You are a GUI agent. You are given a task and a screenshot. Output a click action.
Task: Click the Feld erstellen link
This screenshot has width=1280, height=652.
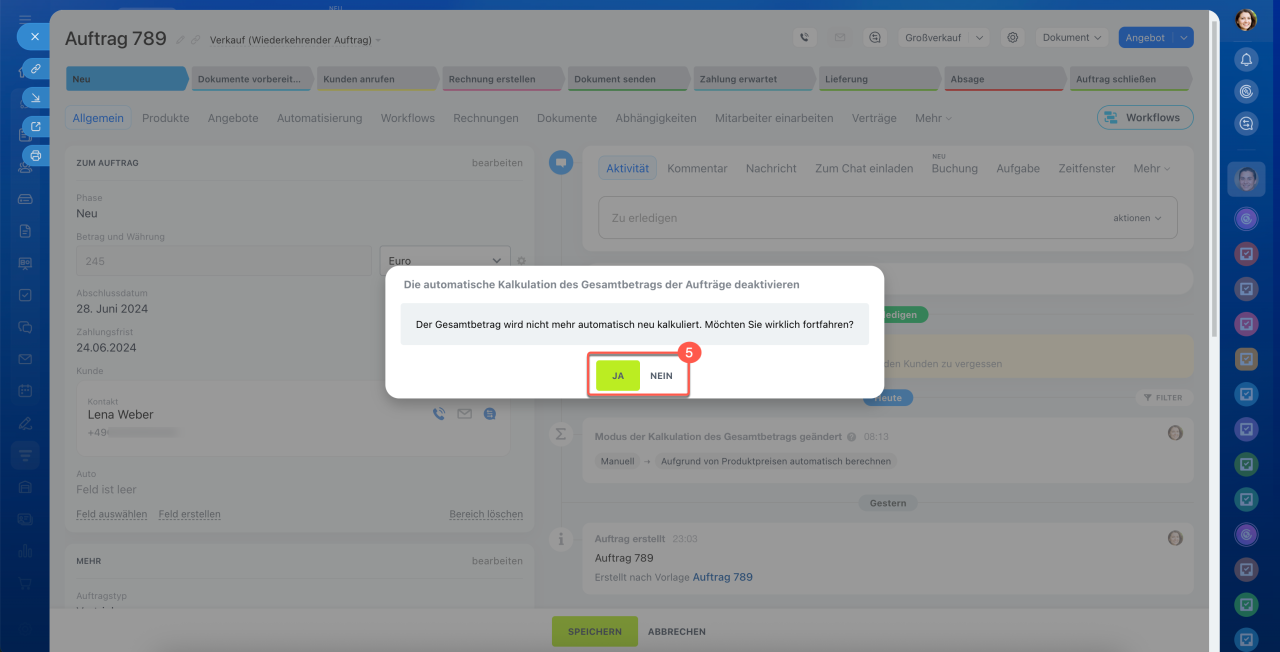190,514
